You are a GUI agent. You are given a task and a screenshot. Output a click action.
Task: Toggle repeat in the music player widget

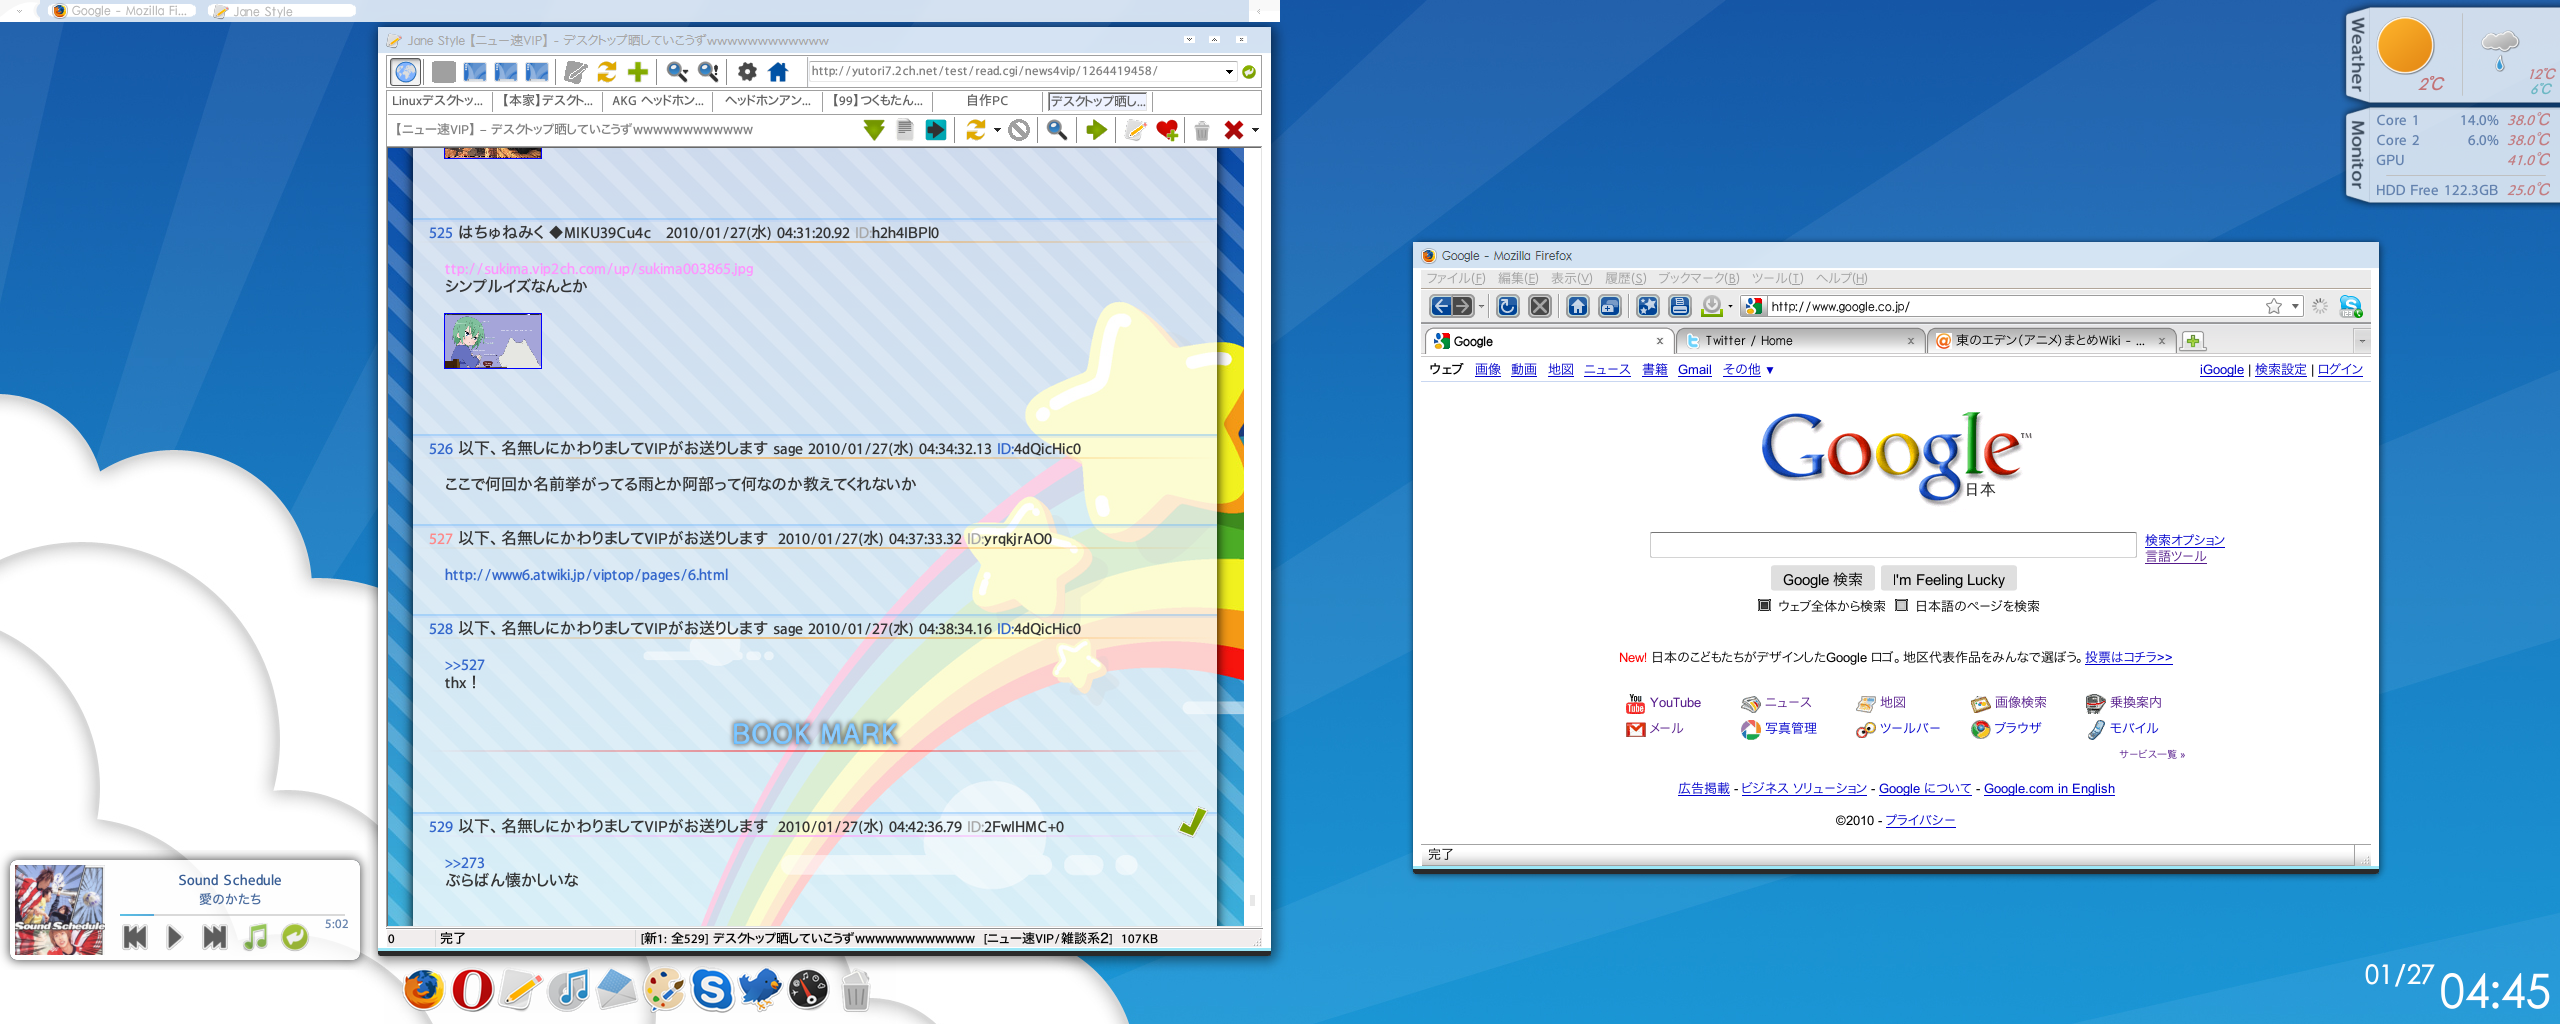coord(295,937)
